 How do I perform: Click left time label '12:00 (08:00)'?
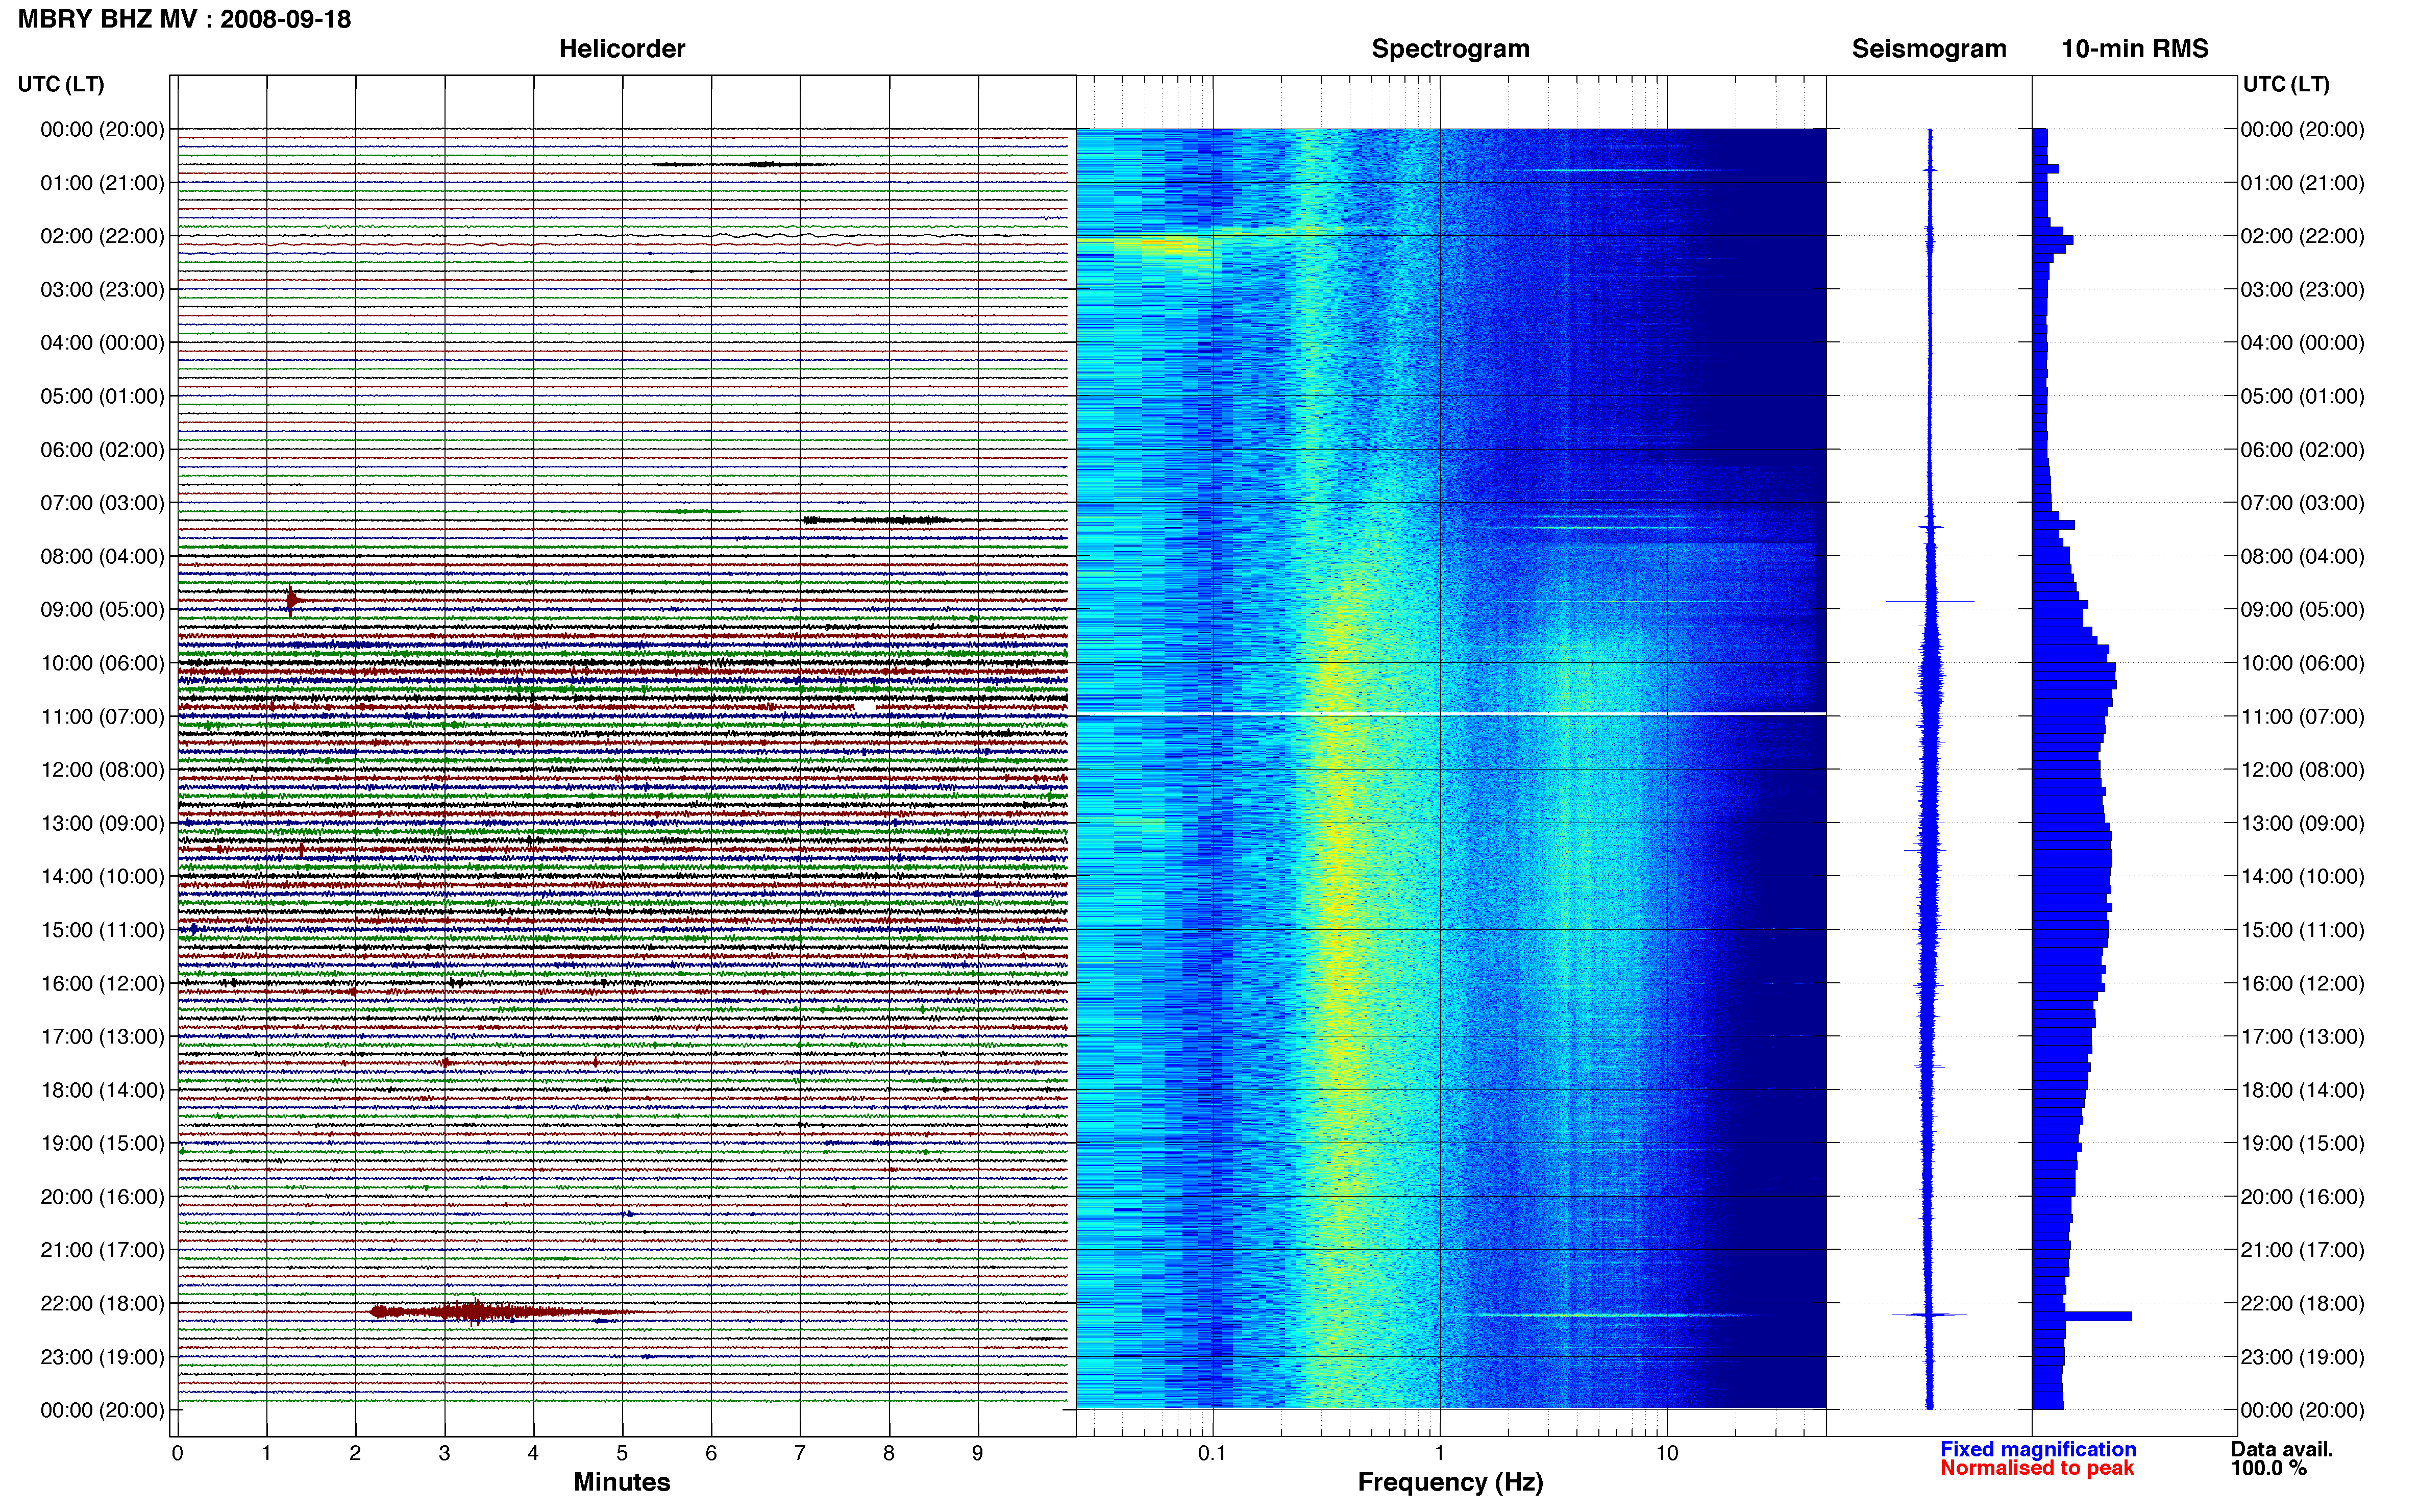point(102,770)
